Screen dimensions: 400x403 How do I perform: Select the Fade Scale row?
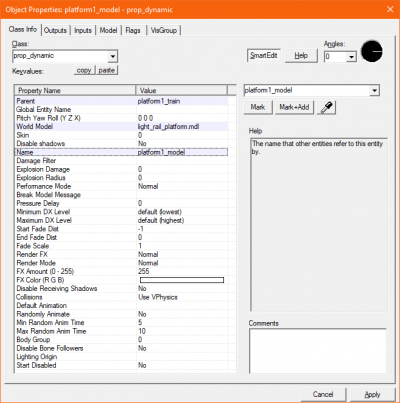[122, 246]
